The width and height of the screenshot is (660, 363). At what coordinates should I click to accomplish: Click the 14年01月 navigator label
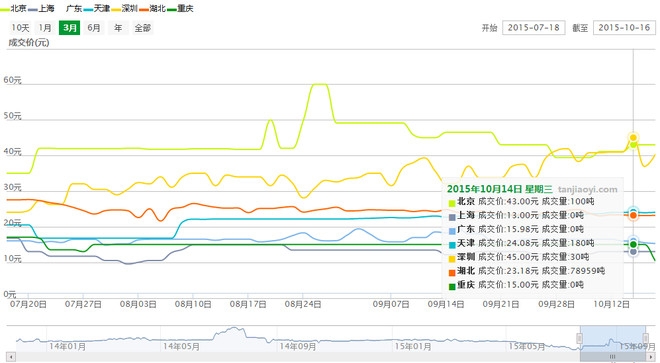click(67, 347)
